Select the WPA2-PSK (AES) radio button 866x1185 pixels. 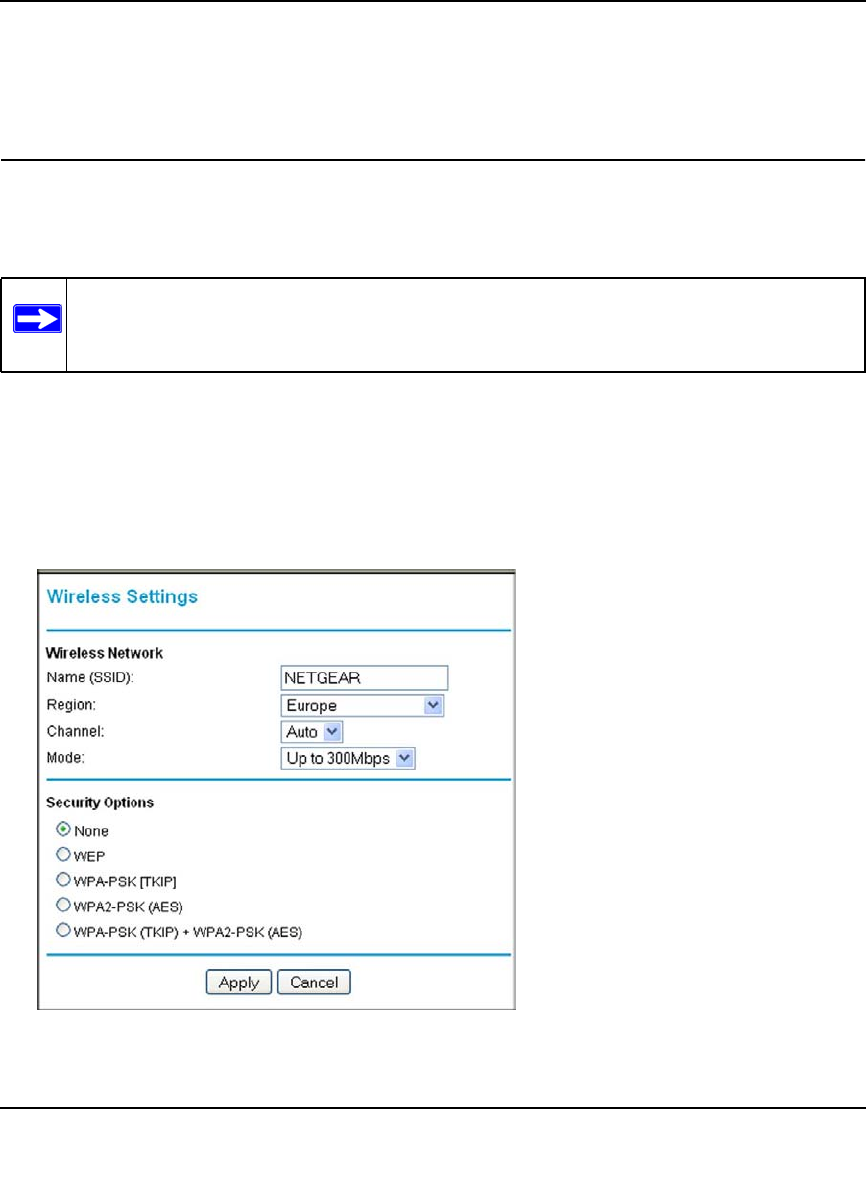point(63,905)
